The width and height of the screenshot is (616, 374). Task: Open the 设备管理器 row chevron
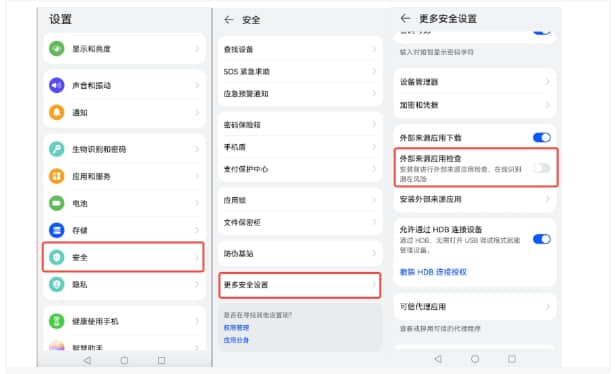pyautogui.click(x=548, y=82)
